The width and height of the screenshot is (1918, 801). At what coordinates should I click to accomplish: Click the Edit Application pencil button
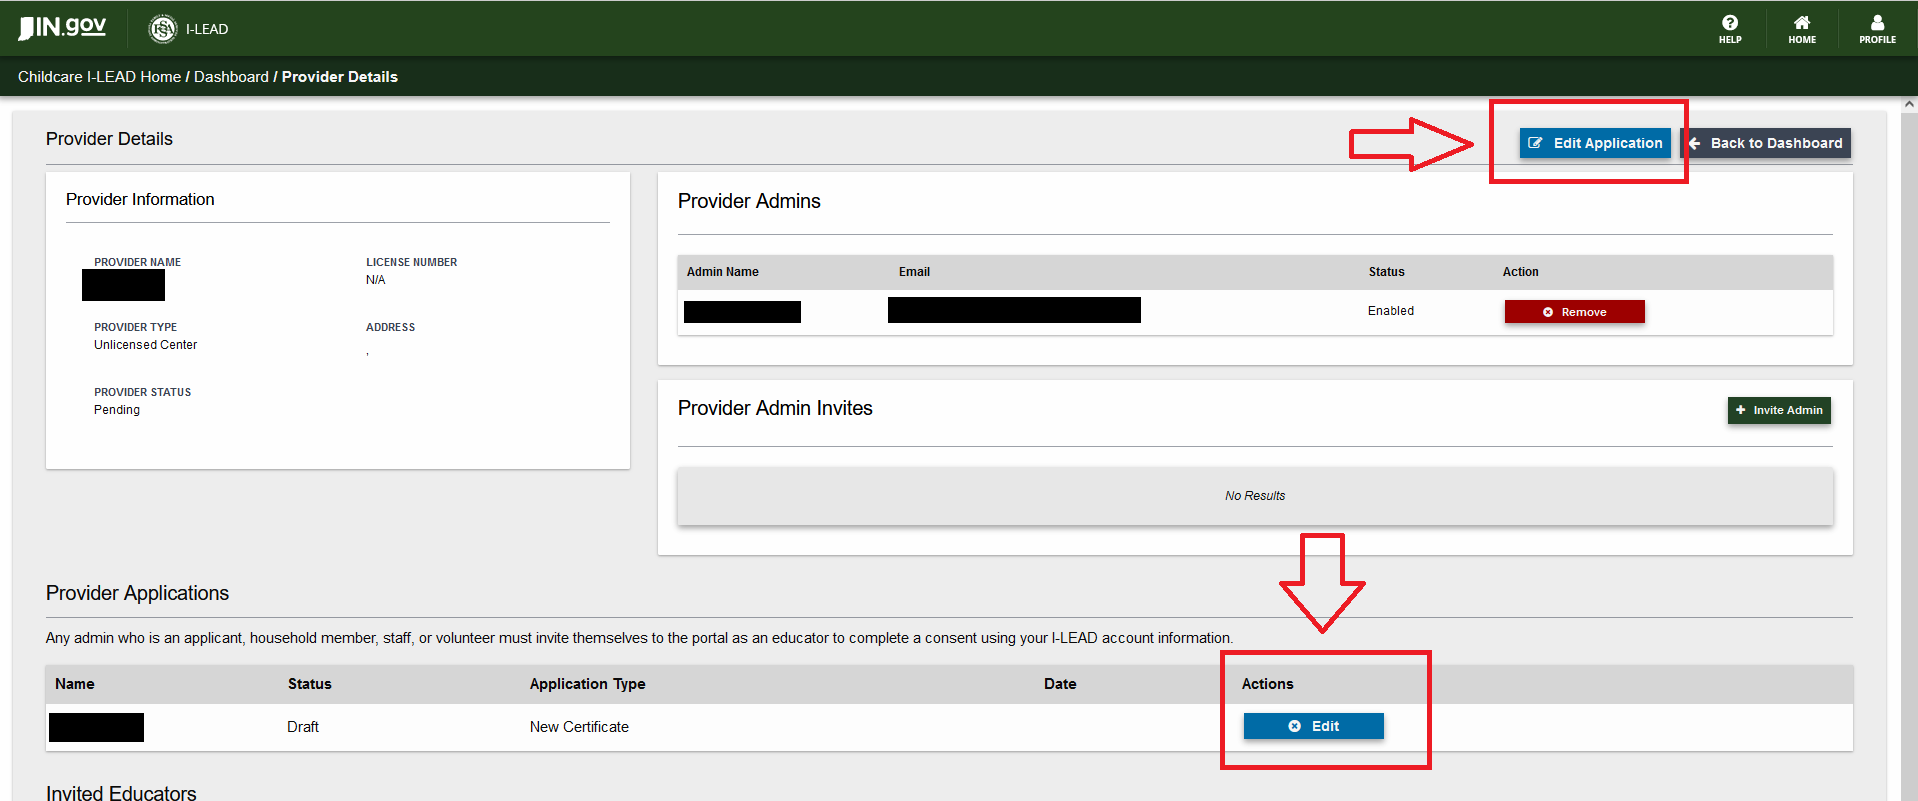coord(1594,143)
